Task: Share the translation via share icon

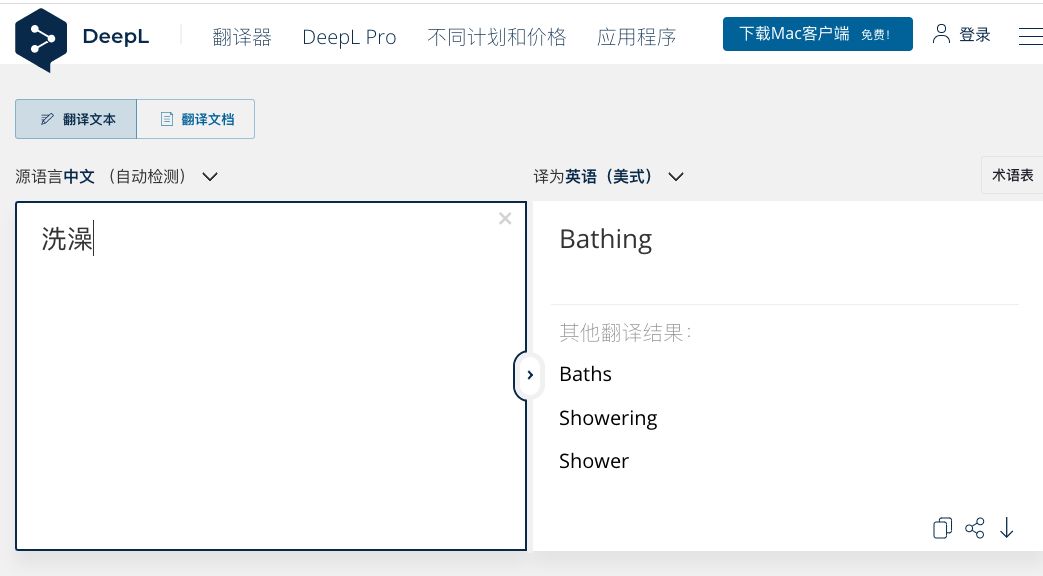Action: (x=975, y=528)
